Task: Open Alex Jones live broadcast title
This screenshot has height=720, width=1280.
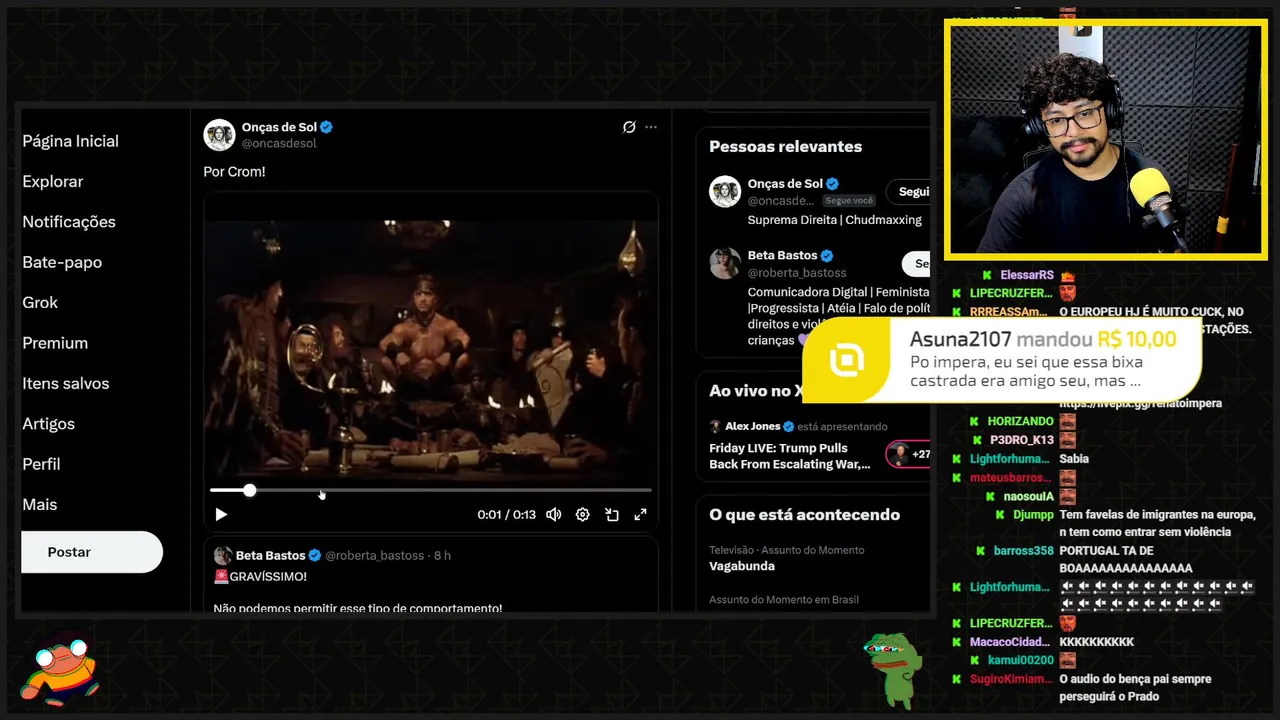Action: [792, 456]
